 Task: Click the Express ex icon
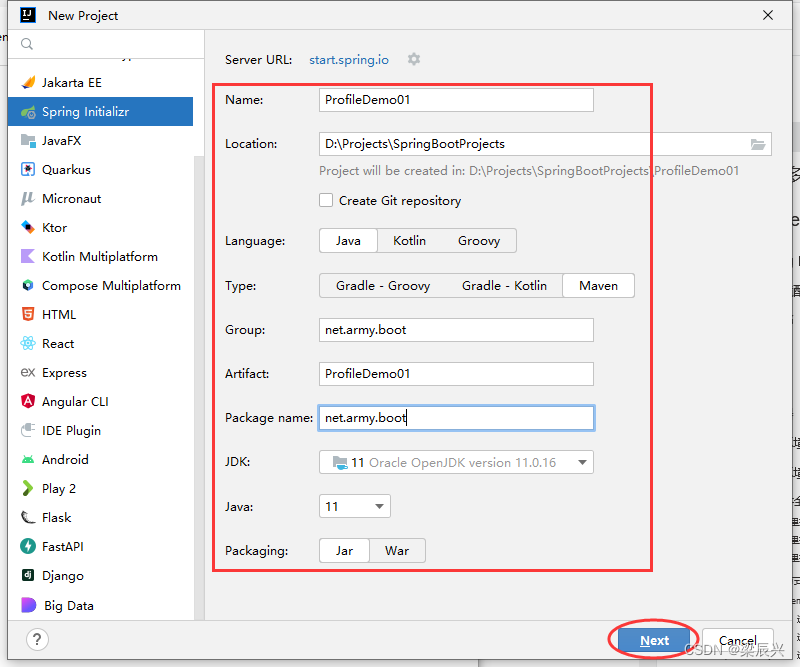[x=28, y=373]
